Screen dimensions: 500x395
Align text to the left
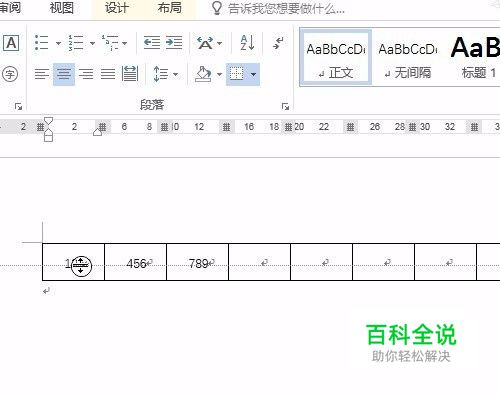(x=42, y=74)
